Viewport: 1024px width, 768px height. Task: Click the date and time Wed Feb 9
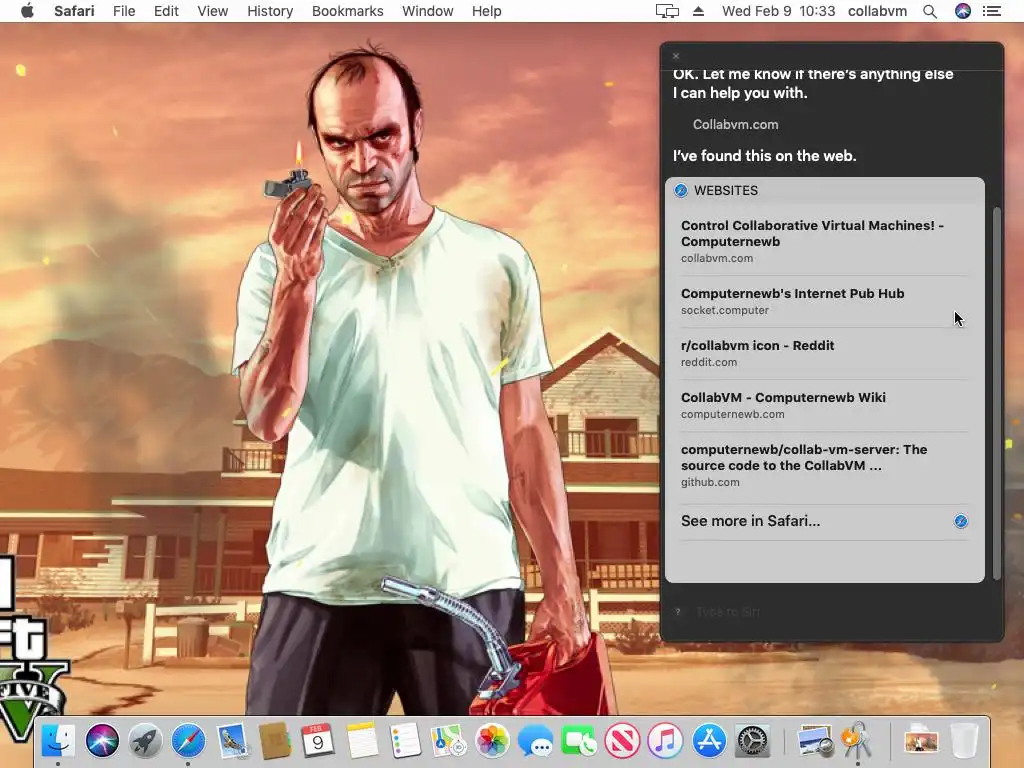778,11
